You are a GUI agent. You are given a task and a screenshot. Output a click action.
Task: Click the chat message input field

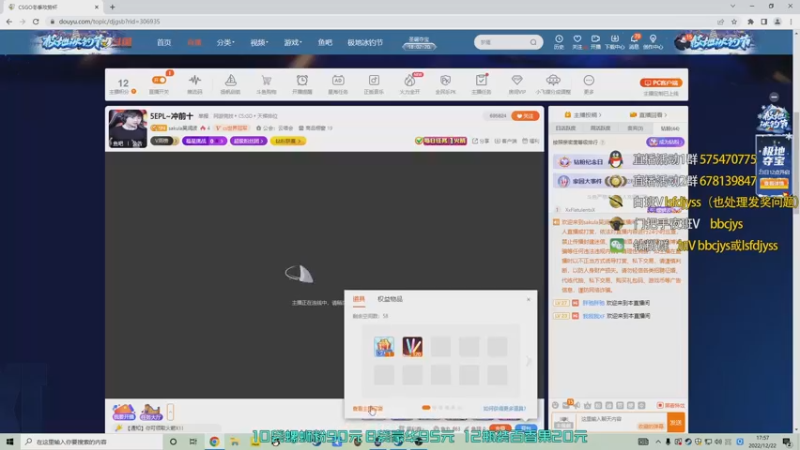point(622,421)
